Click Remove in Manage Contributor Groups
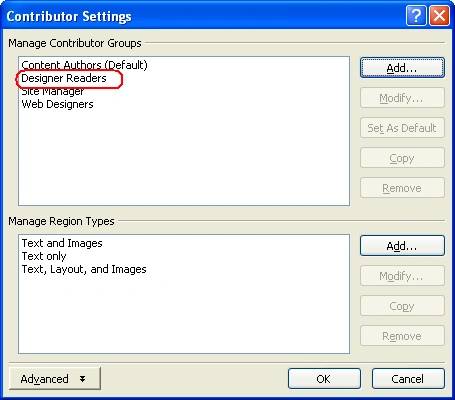The height and width of the screenshot is (400, 455). (x=402, y=188)
